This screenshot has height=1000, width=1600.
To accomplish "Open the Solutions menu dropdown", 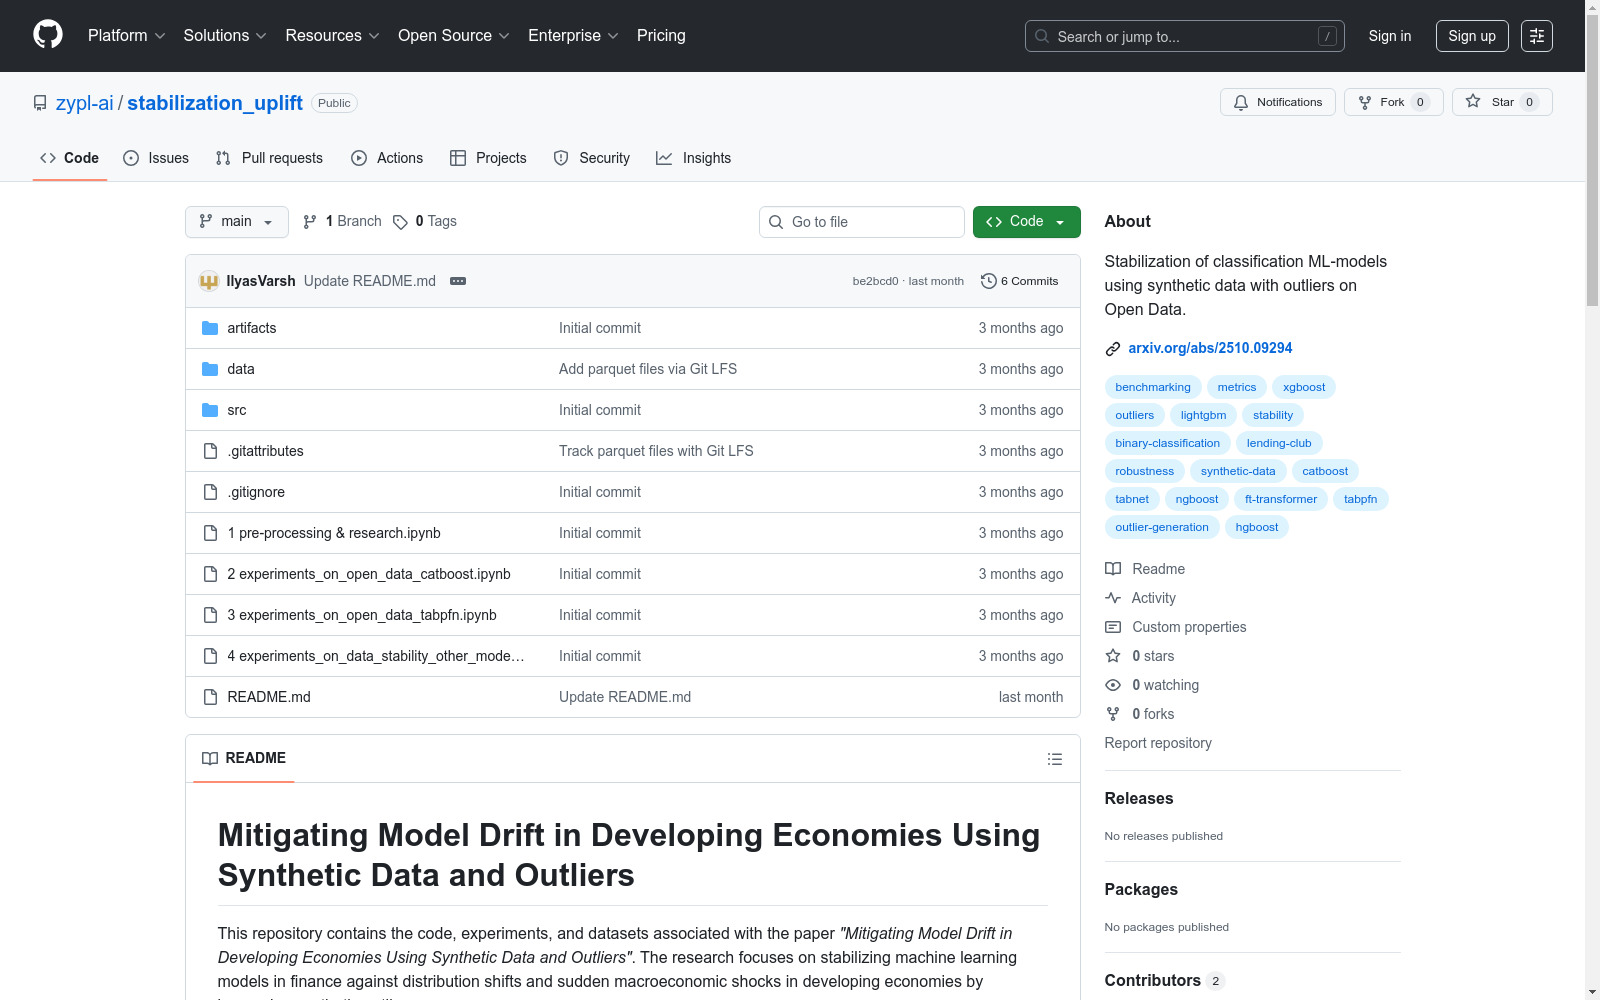I will pos(225,35).
